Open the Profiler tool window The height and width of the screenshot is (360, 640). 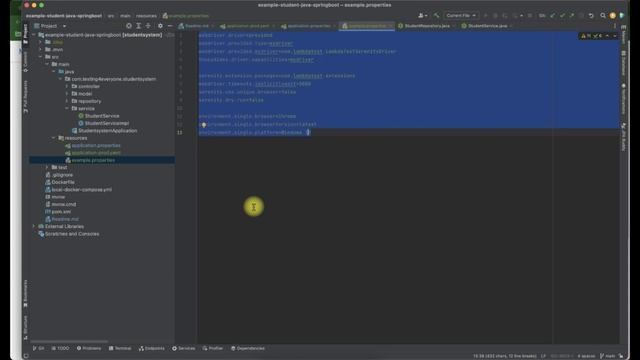tap(213, 349)
